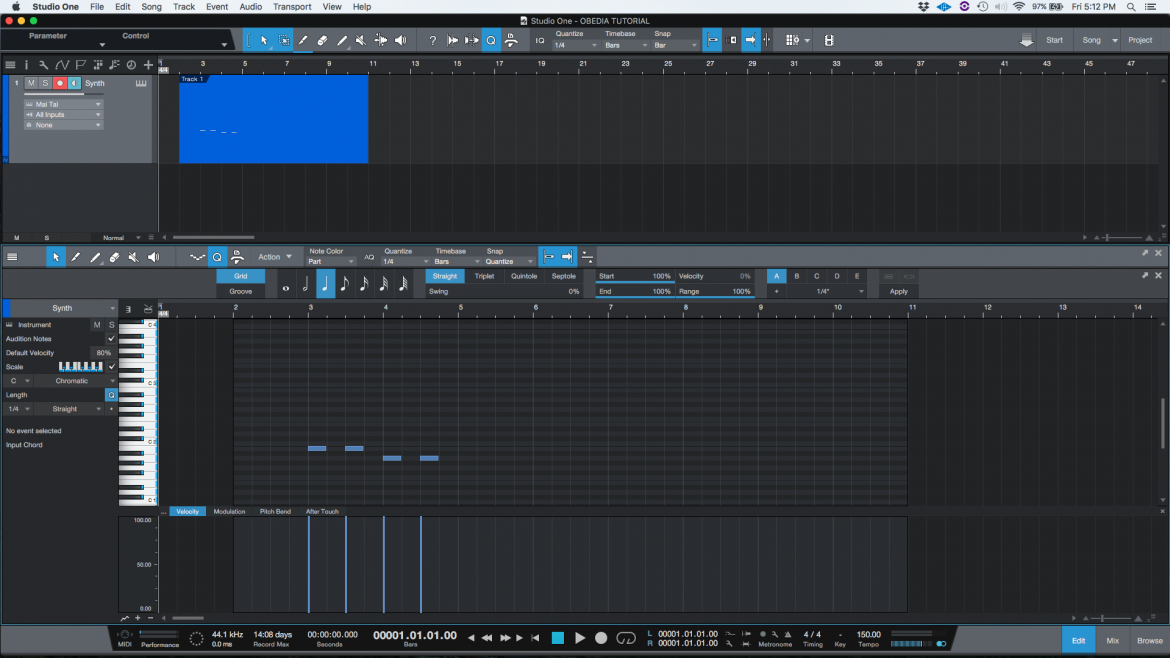Open the keyboard instrument editor icon on Synth track
The width and height of the screenshot is (1170, 658).
pos(141,84)
